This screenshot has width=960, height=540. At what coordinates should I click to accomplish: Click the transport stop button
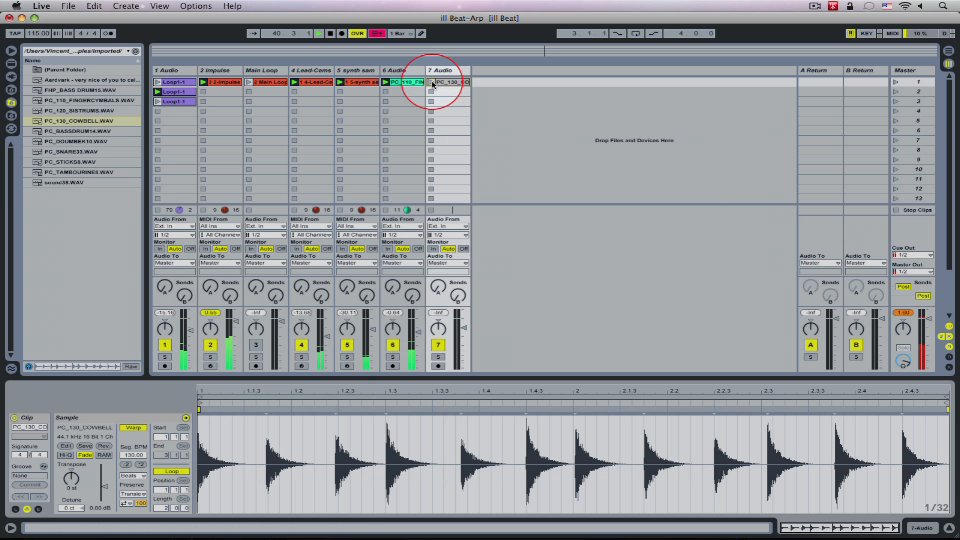click(330, 33)
